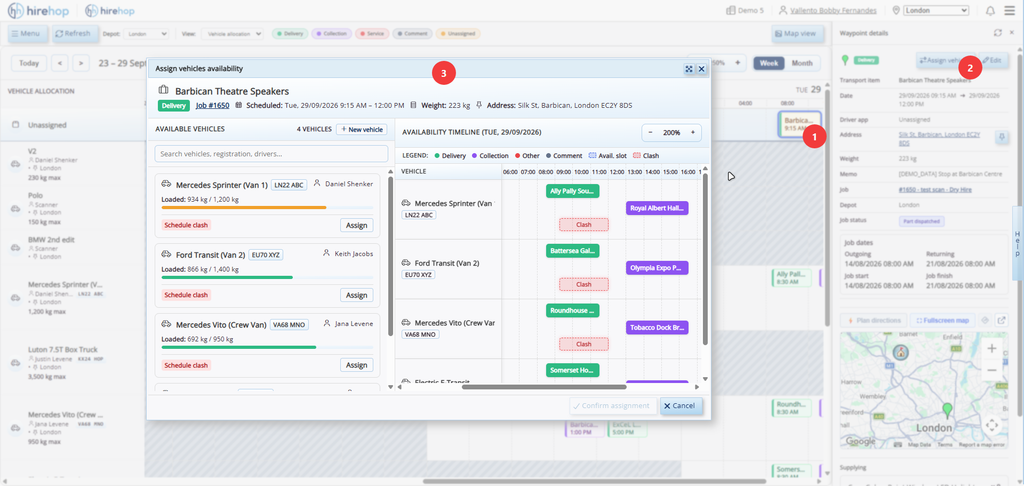The width and height of the screenshot is (1024, 486).
Task: Click the plus zoom button beside Week toggle
Action: coord(737,63)
